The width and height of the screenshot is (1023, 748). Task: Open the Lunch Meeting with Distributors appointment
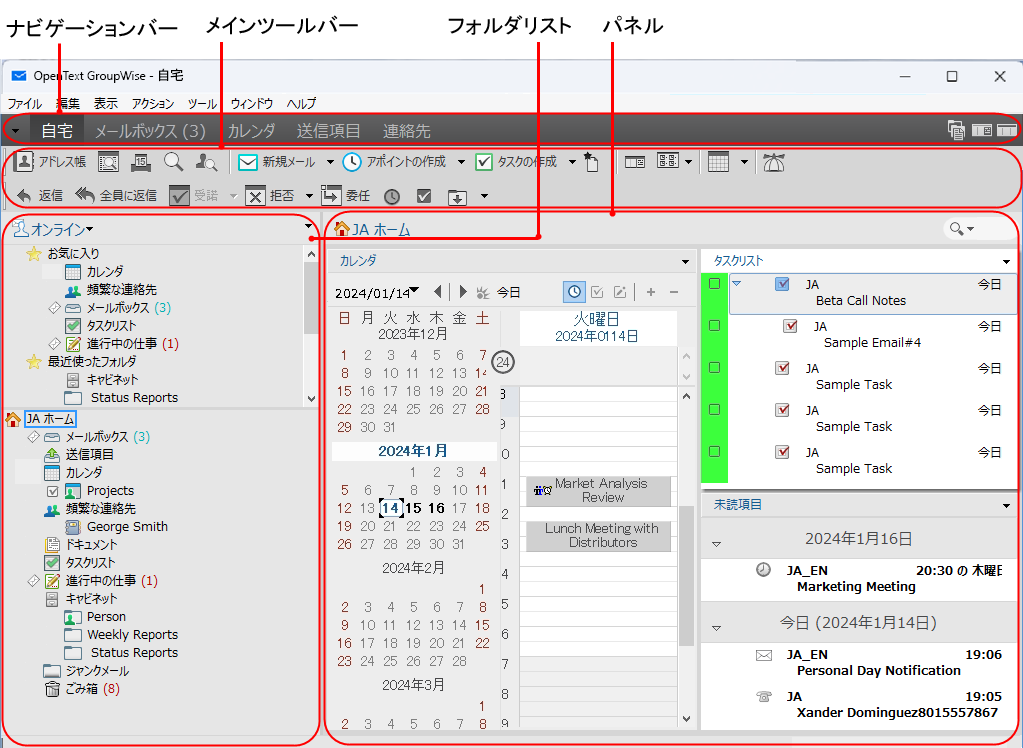pos(598,536)
